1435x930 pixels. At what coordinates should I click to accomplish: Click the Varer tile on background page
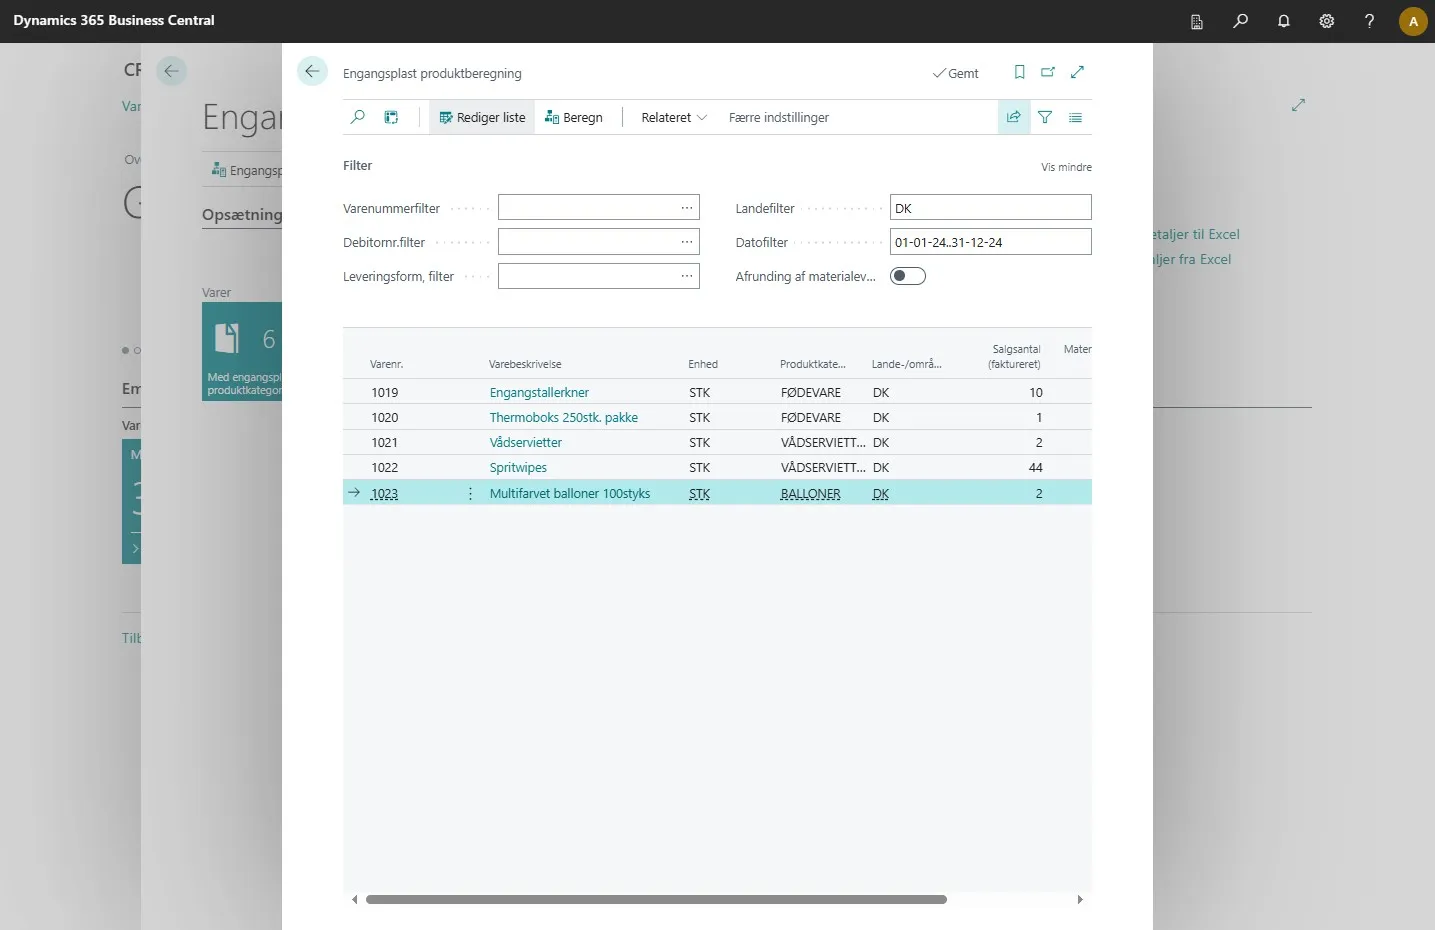coord(242,351)
